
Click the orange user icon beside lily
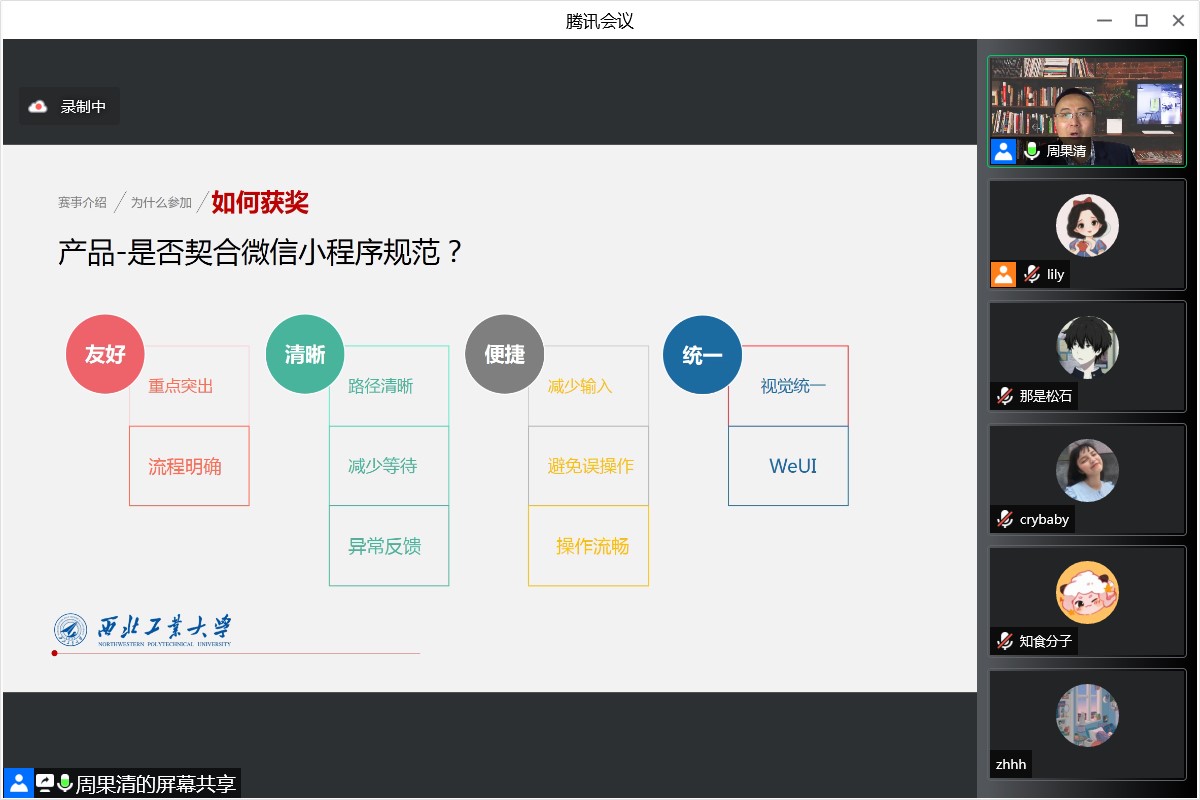[1004, 274]
